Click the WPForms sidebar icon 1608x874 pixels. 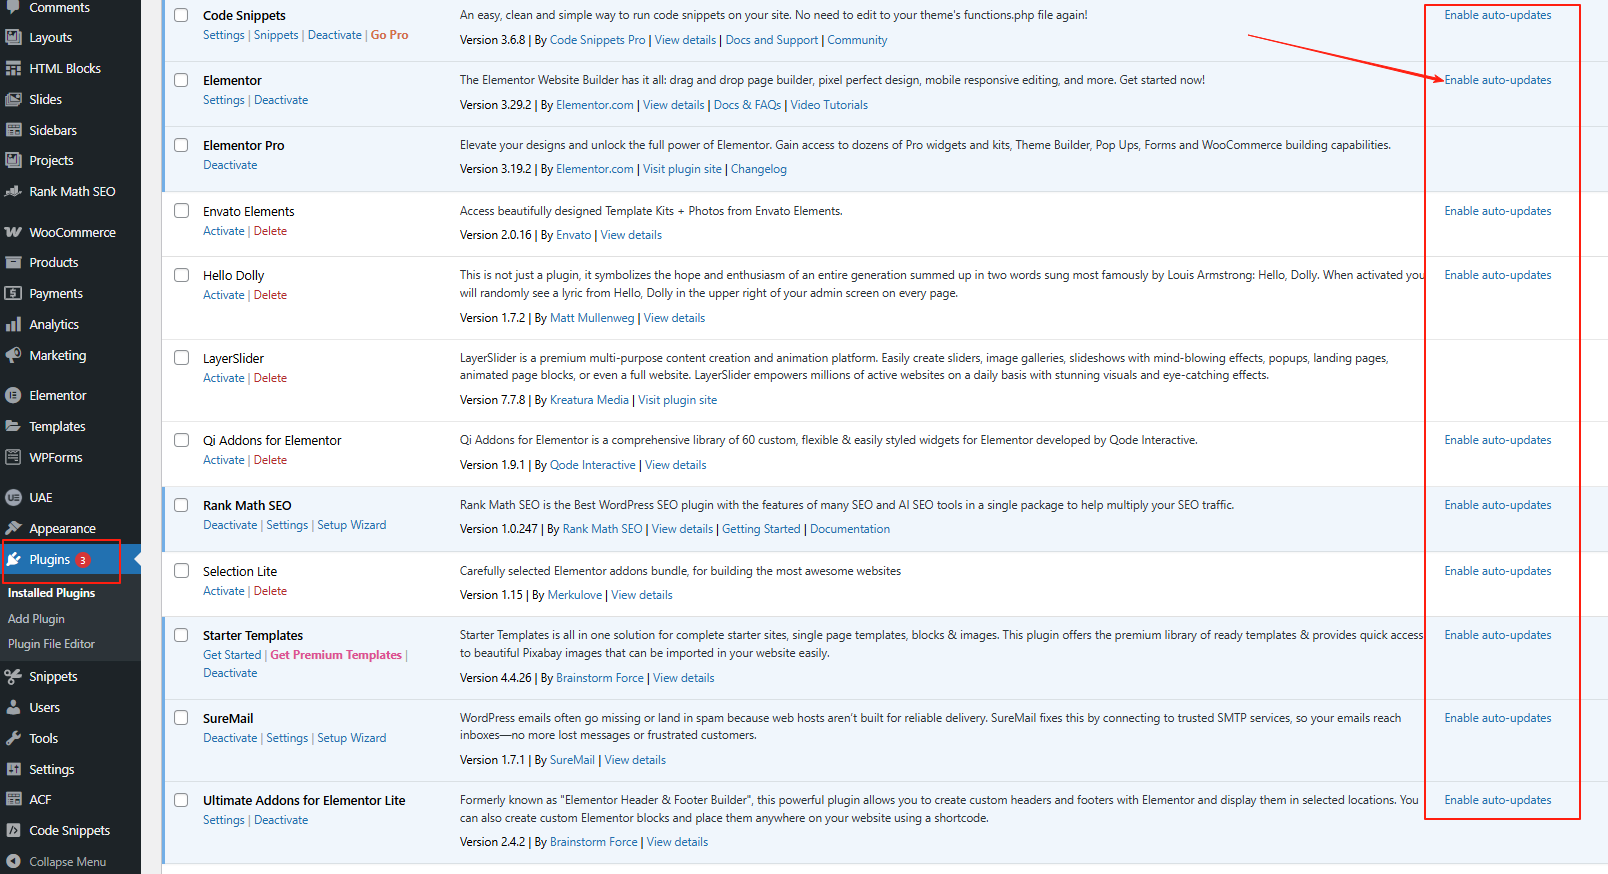[13, 457]
